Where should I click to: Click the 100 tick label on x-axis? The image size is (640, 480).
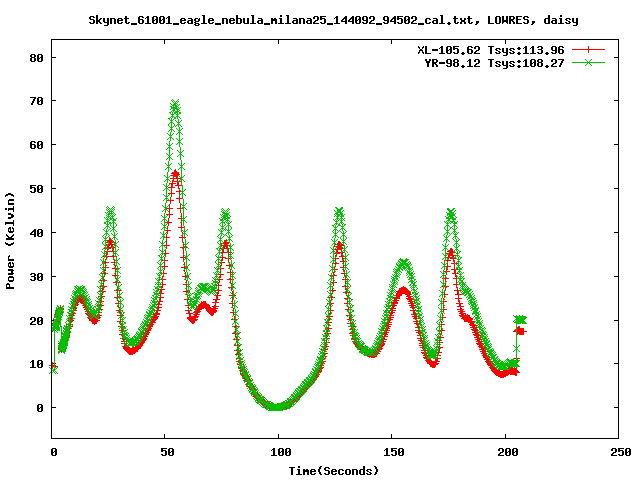tap(279, 453)
